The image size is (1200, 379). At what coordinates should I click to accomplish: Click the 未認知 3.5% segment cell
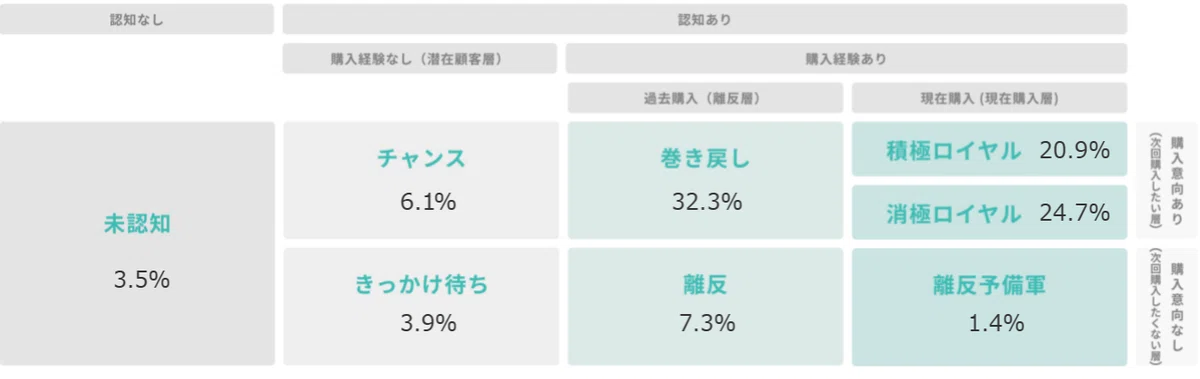click(x=137, y=244)
